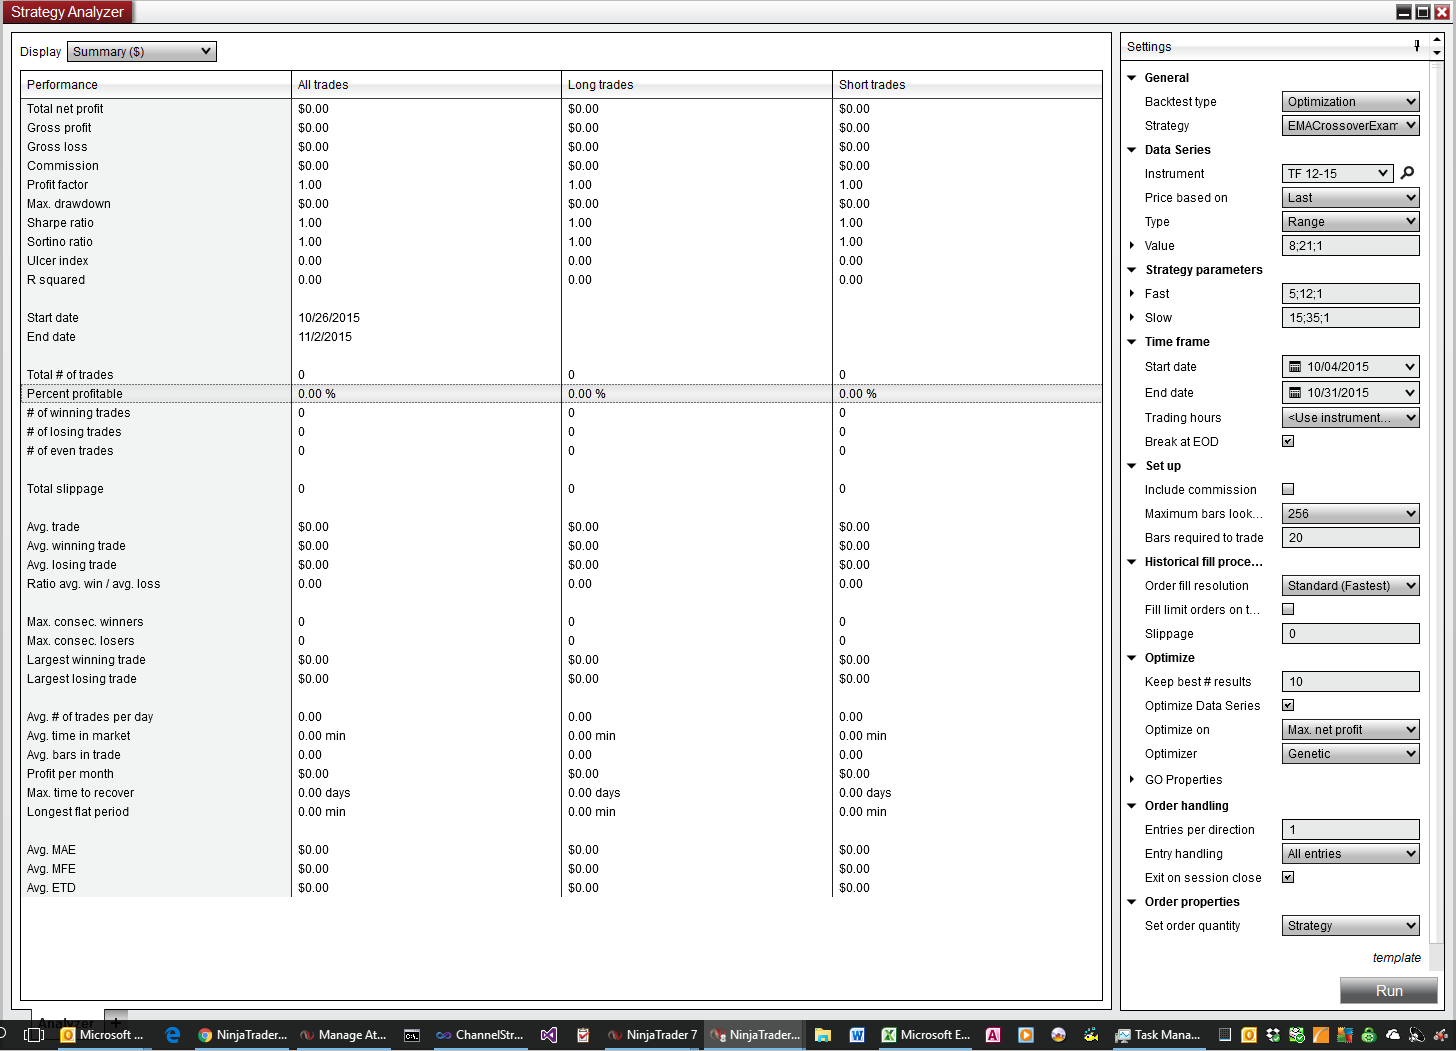Open the Display Summary ($) dropdown
Image resolution: width=1456 pixels, height=1051 pixels.
point(142,51)
